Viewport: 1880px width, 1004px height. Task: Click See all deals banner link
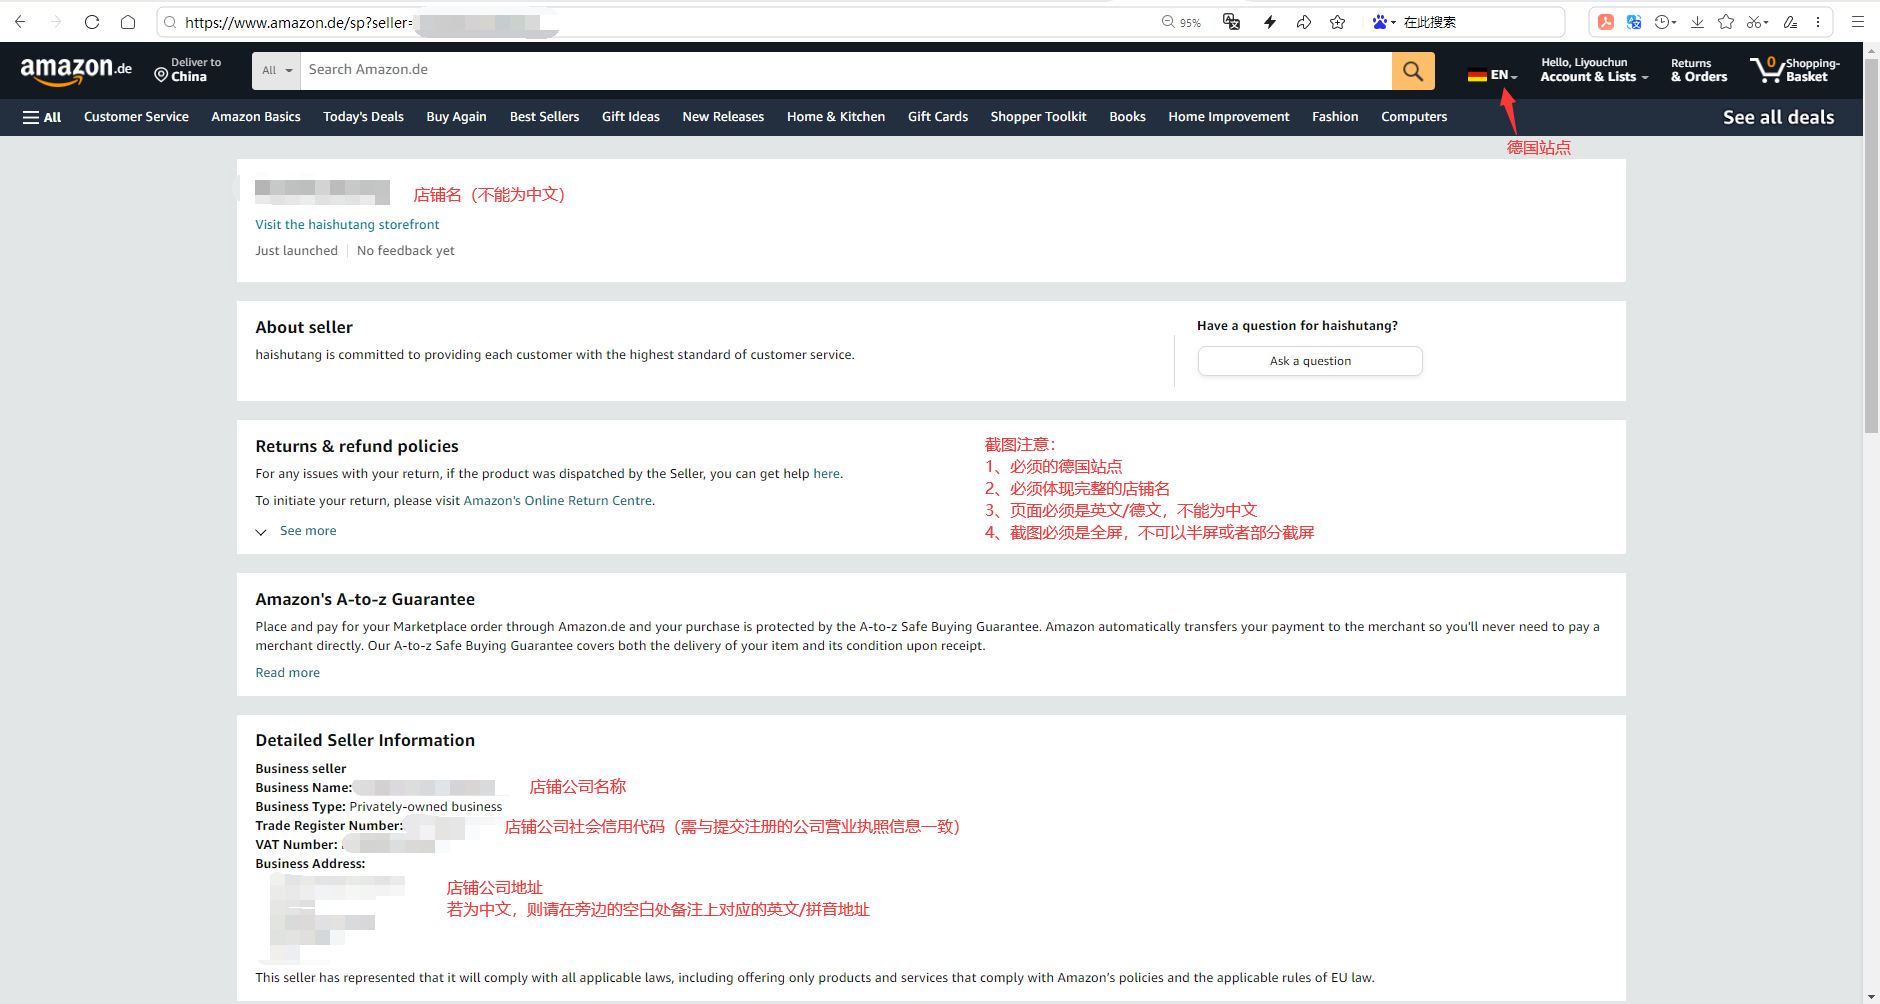(1778, 117)
